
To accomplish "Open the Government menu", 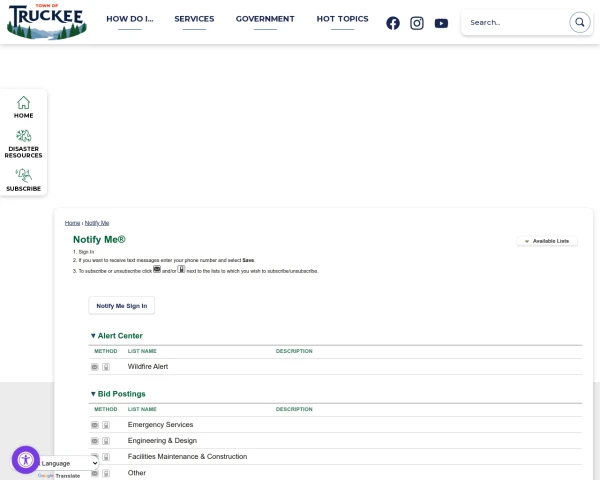I will 265,19.
